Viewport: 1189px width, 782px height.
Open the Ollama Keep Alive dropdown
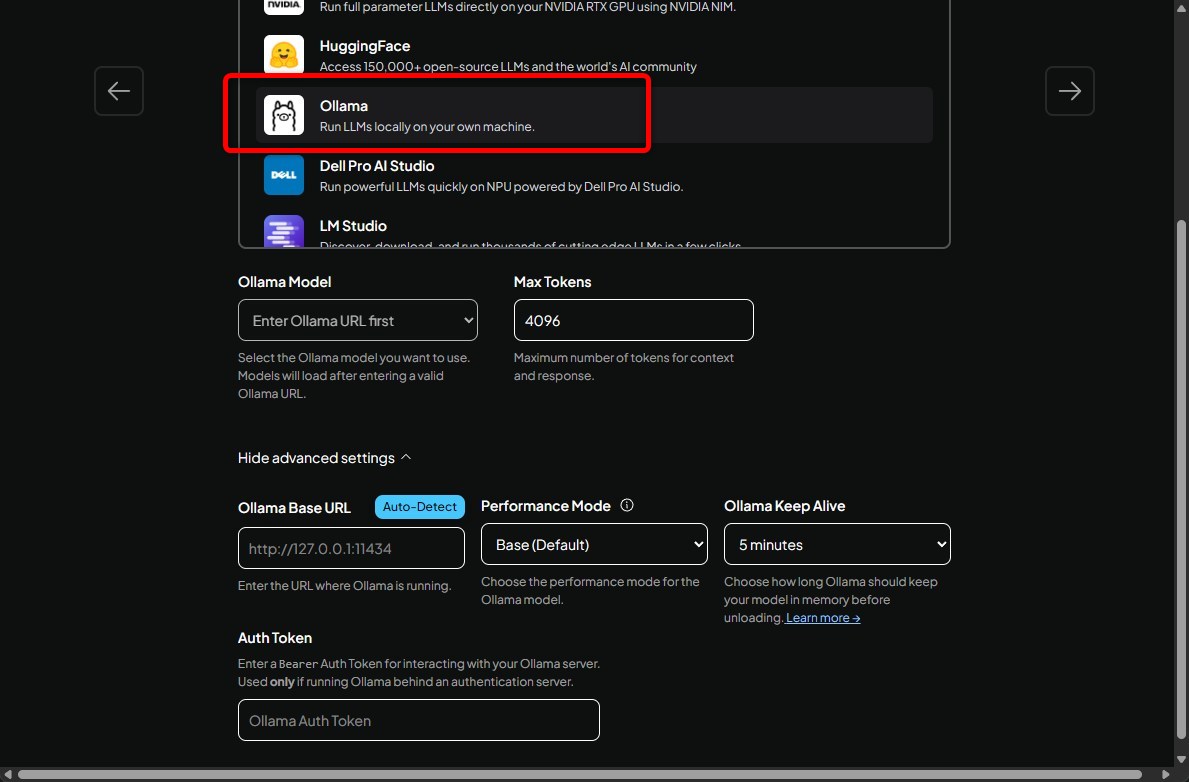click(836, 544)
